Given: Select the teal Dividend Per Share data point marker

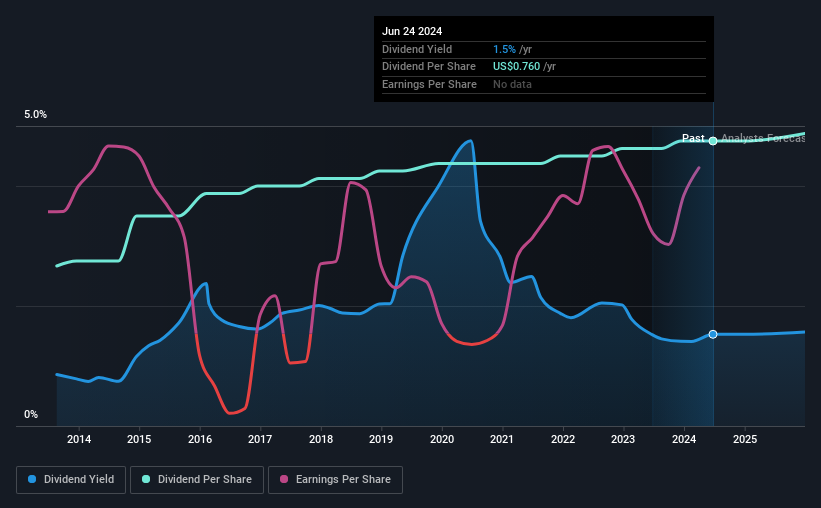Looking at the screenshot, I should (x=713, y=141).
